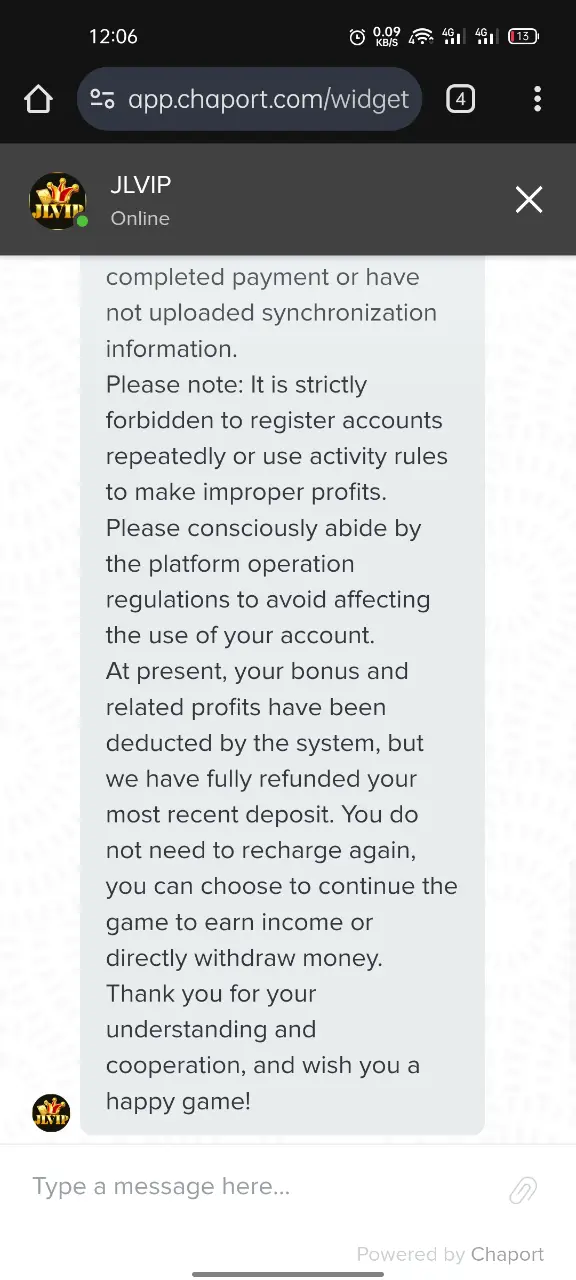Open the tab switcher showing 4 tabs
The height and width of the screenshot is (1280, 576).
[460, 99]
